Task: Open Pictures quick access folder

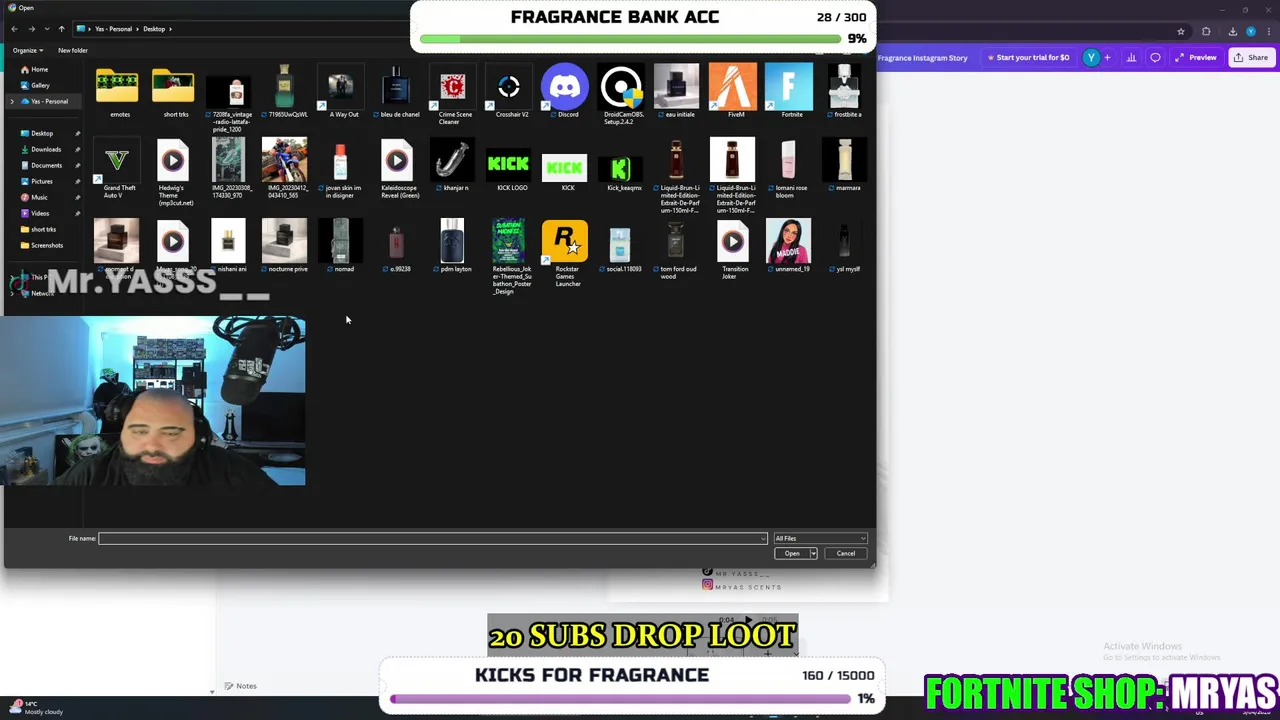Action: pos(42,181)
